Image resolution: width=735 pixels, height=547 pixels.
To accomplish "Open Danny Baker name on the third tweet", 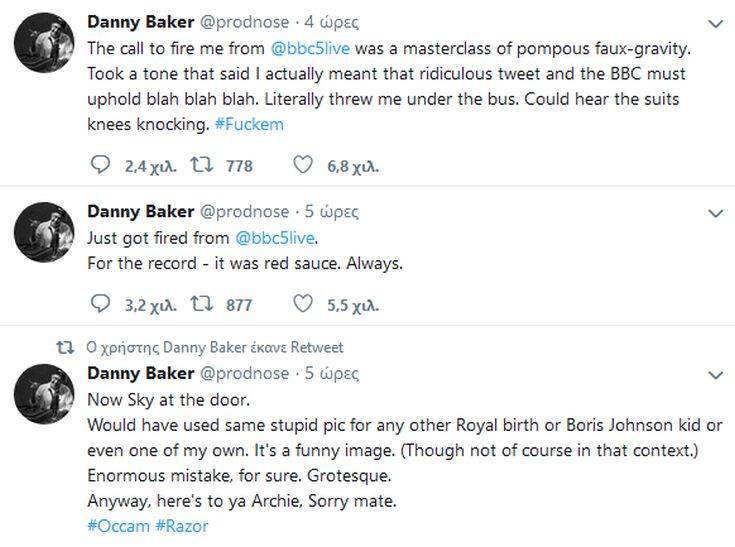I will coord(142,374).
